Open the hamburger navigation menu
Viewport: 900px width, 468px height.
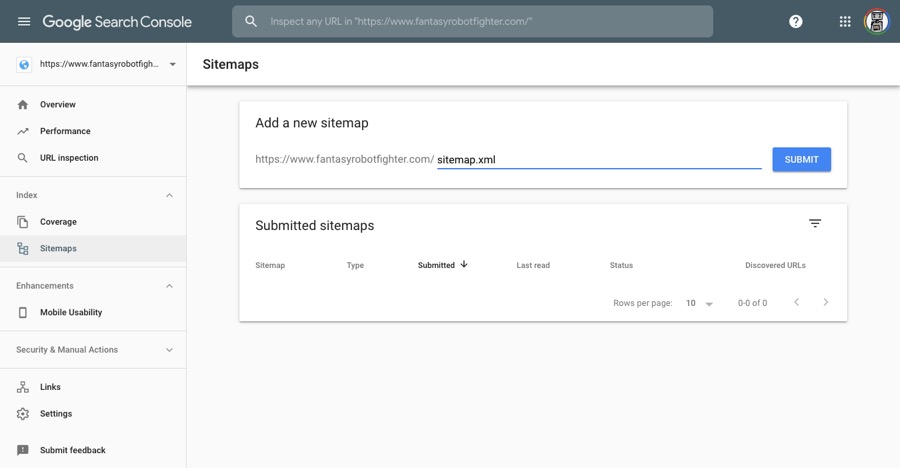24,21
